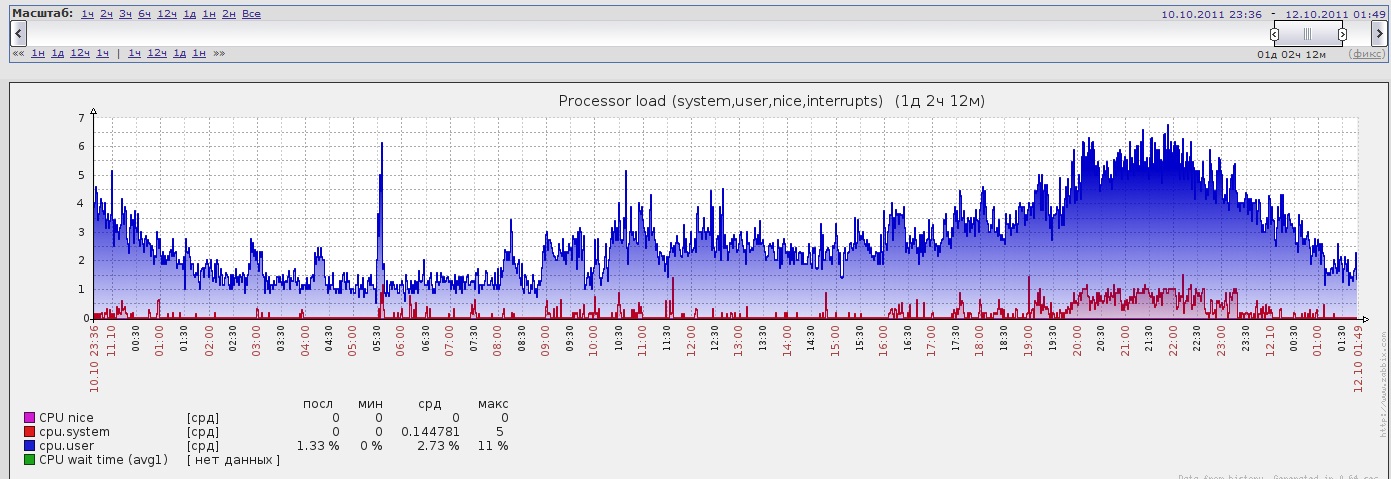The image size is (1391, 479).
Task: Click the 01д 02ч 12м period label
Action: coord(1292,54)
